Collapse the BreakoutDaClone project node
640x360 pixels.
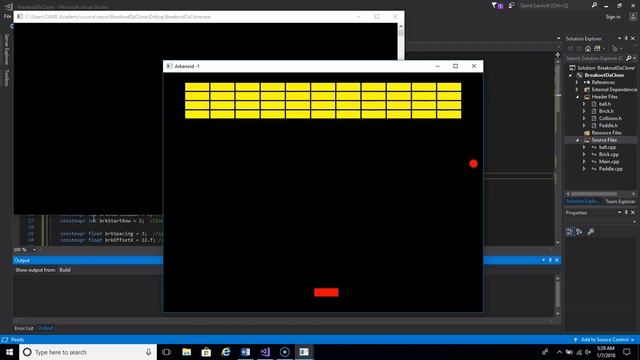point(571,76)
